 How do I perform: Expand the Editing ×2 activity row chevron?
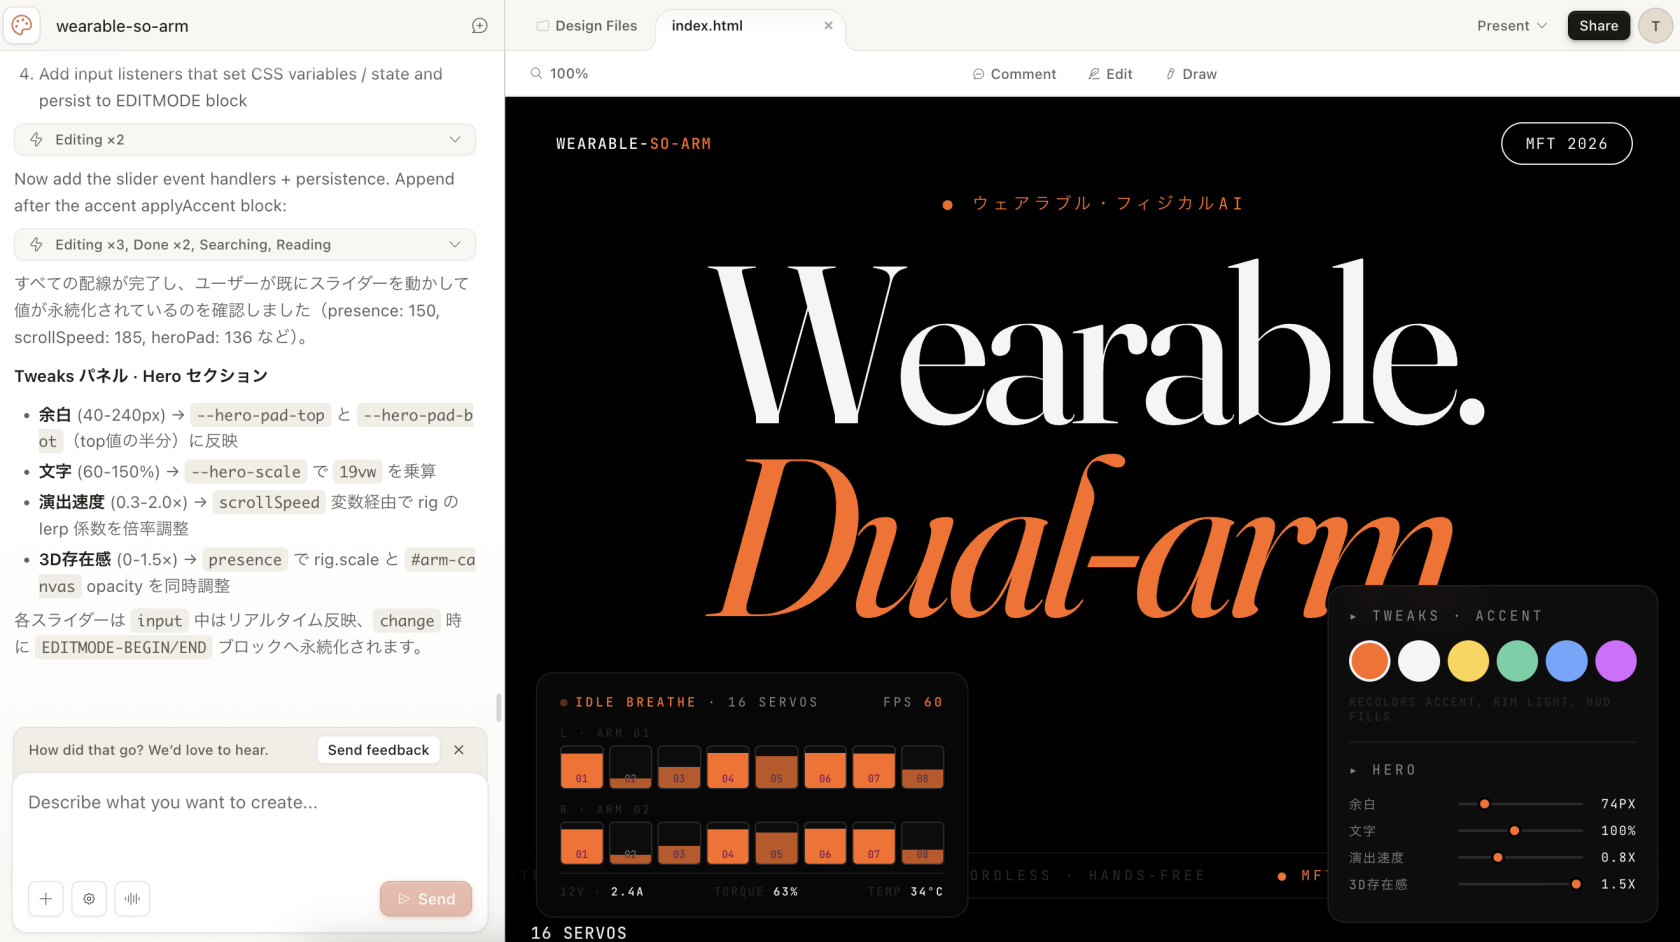(455, 140)
